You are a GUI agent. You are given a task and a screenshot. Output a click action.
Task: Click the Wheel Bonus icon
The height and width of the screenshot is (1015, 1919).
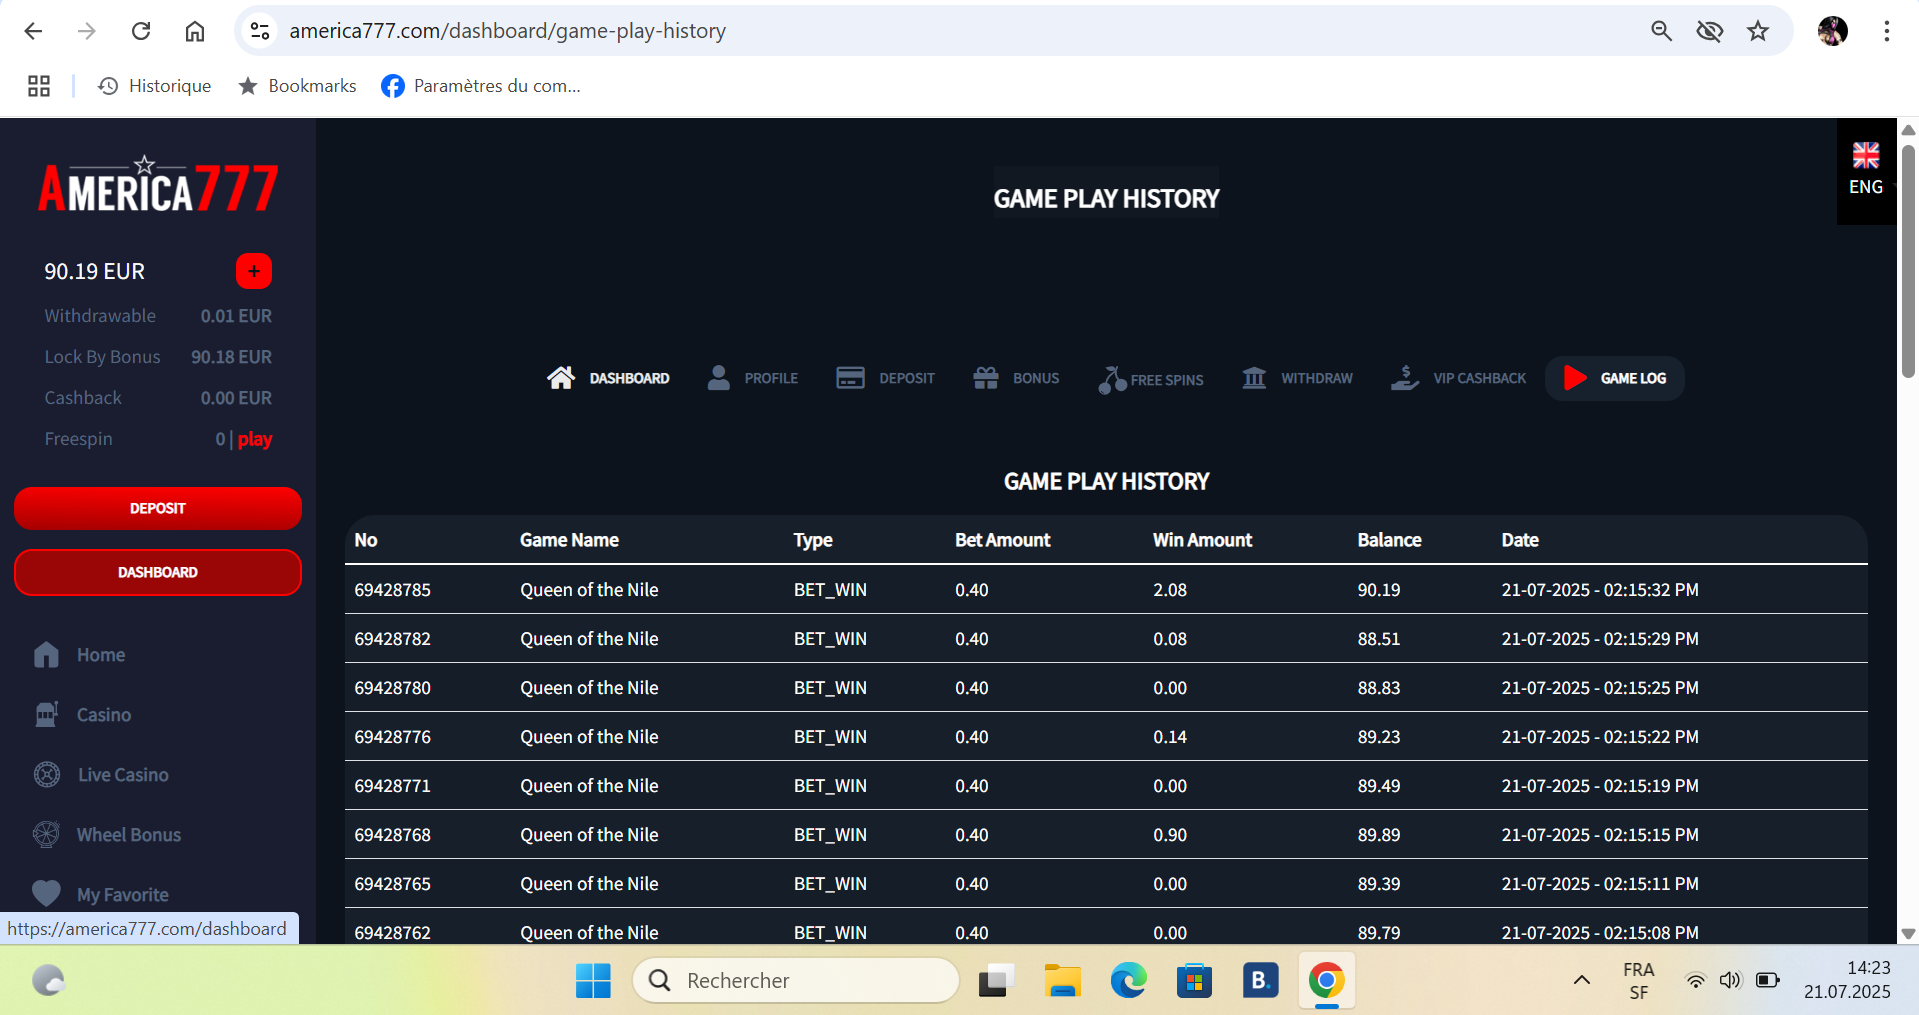(47, 835)
